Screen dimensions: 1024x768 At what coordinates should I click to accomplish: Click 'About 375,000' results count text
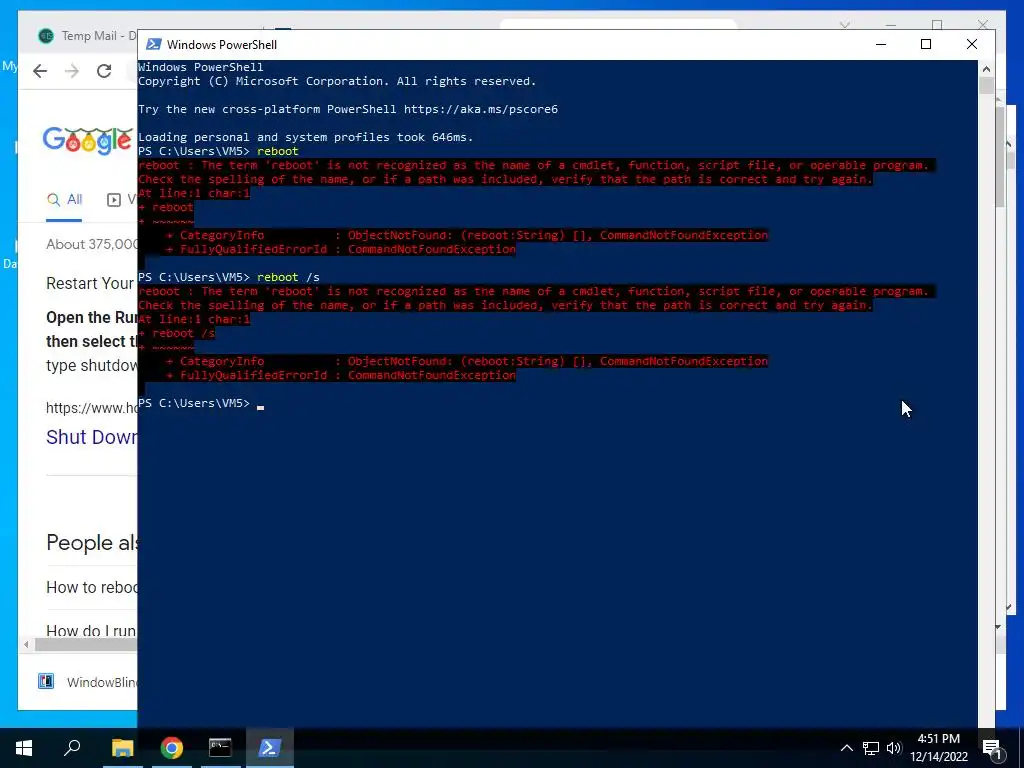(x=91, y=244)
